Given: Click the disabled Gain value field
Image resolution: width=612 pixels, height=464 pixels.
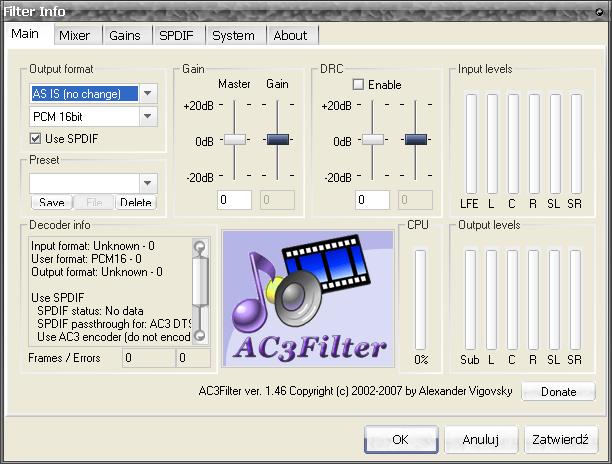Looking at the screenshot, I should coord(278,200).
